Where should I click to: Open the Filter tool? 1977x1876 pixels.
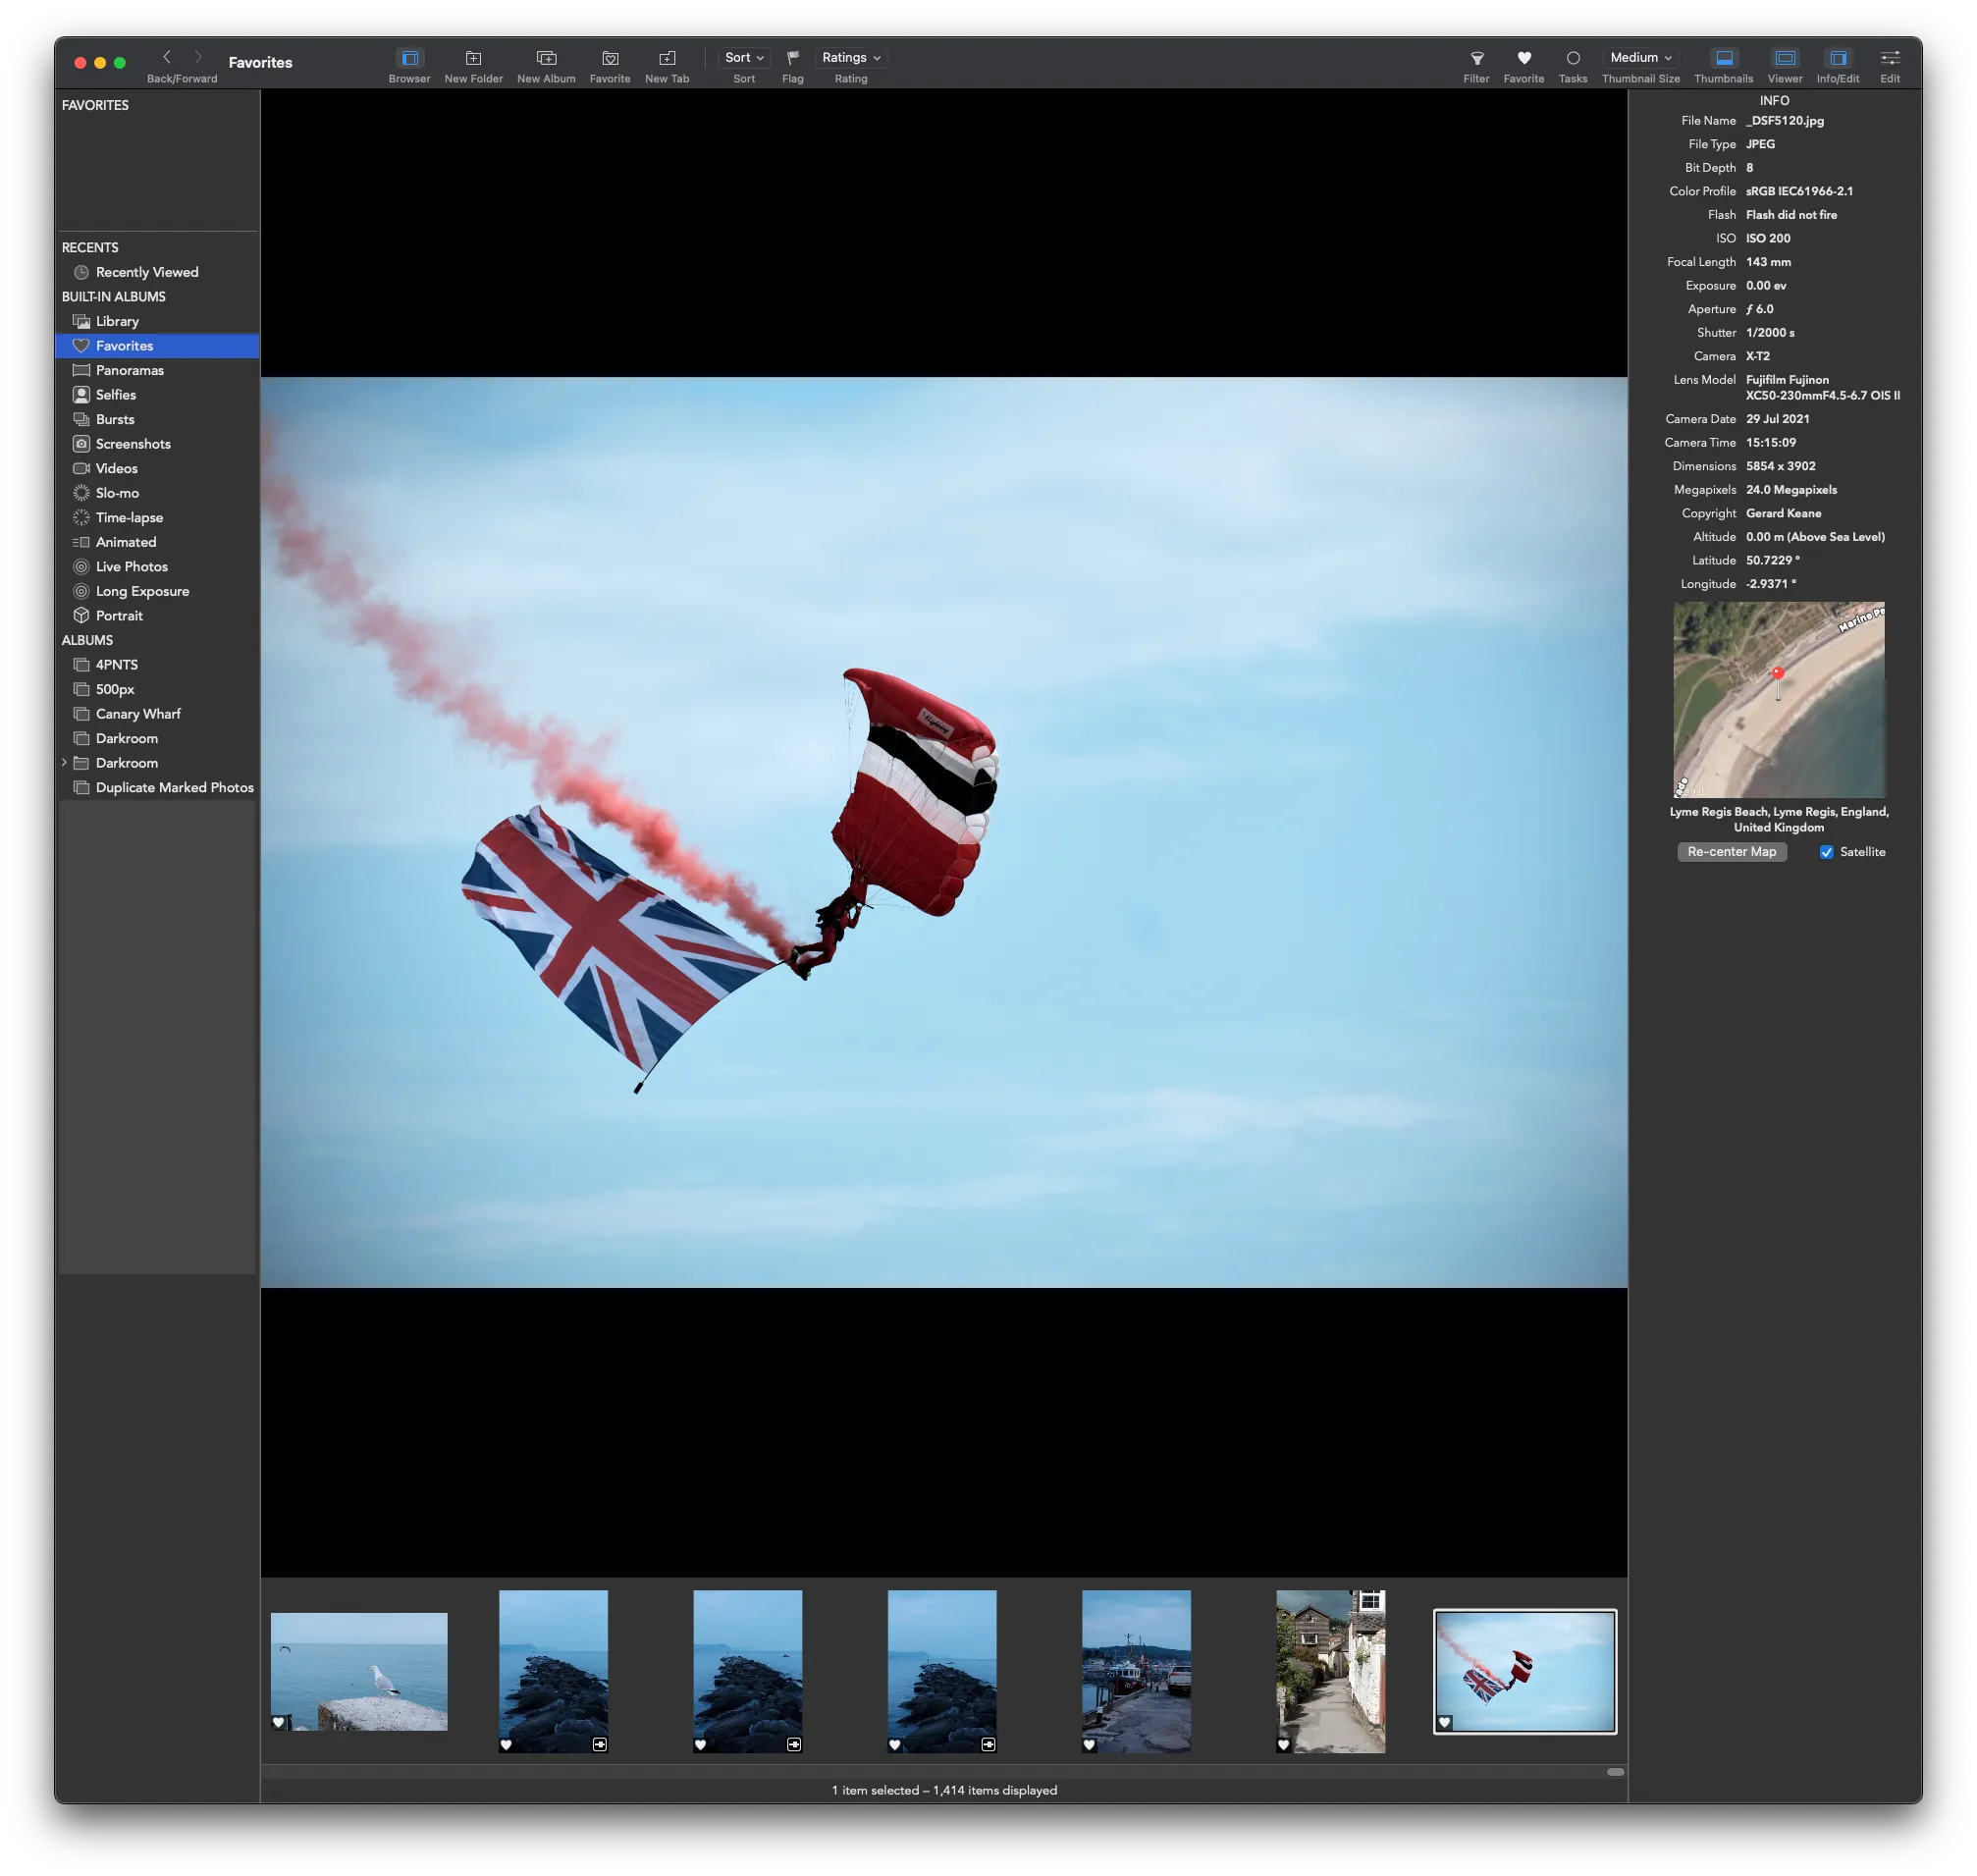1476,58
